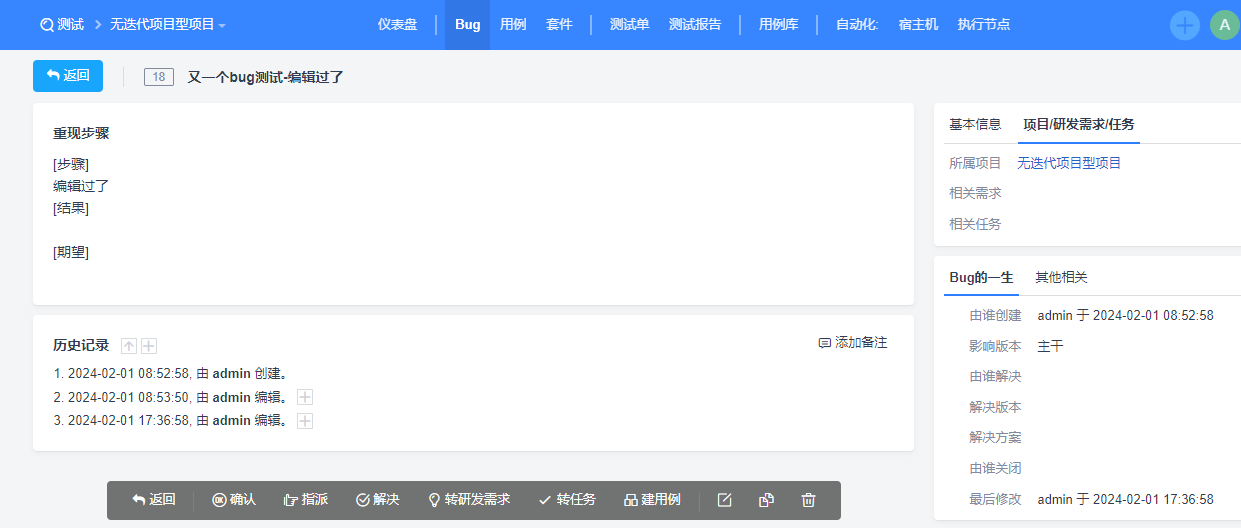Click the 编辑过了 step text
This screenshot has height=528, width=1241.
81,186
